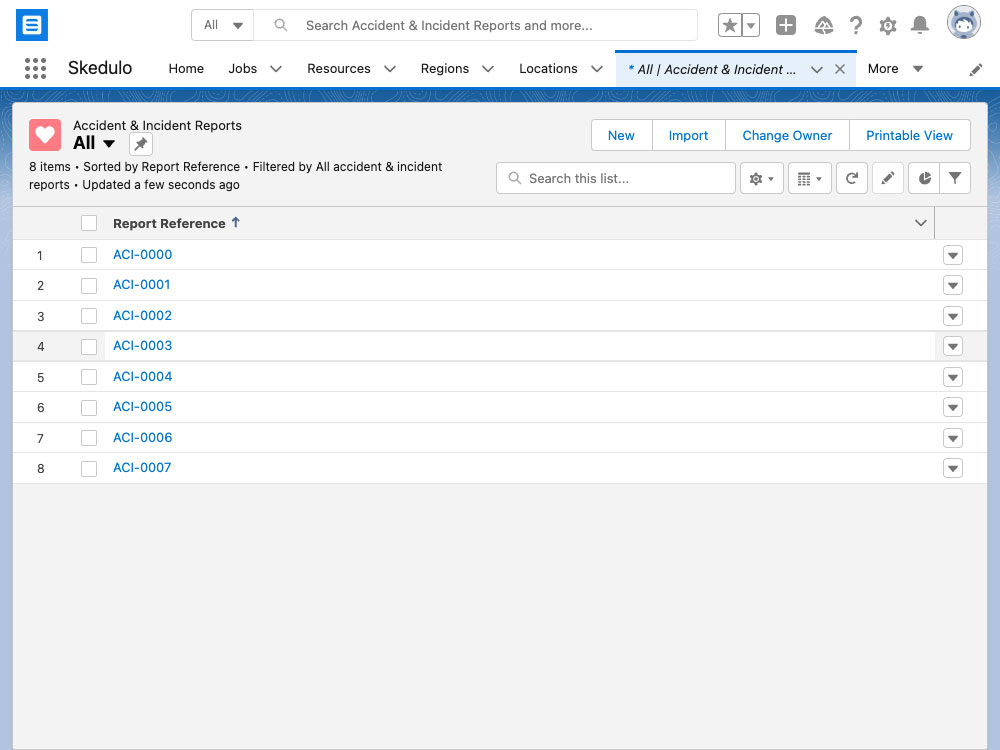Open the Favorites list dropdown arrow
1000x750 pixels.
[x=751, y=26]
